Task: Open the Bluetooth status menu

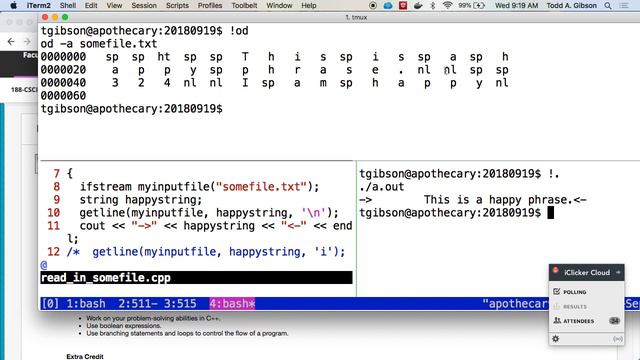Action: 433,6
